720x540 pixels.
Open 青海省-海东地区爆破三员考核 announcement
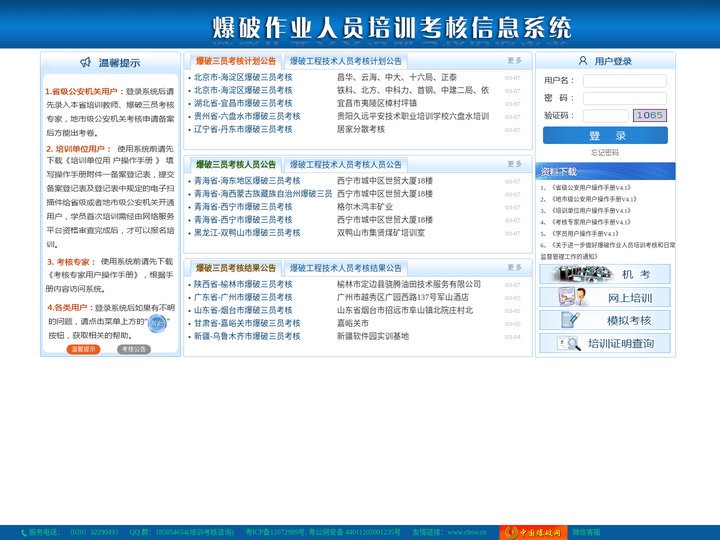tap(247, 180)
